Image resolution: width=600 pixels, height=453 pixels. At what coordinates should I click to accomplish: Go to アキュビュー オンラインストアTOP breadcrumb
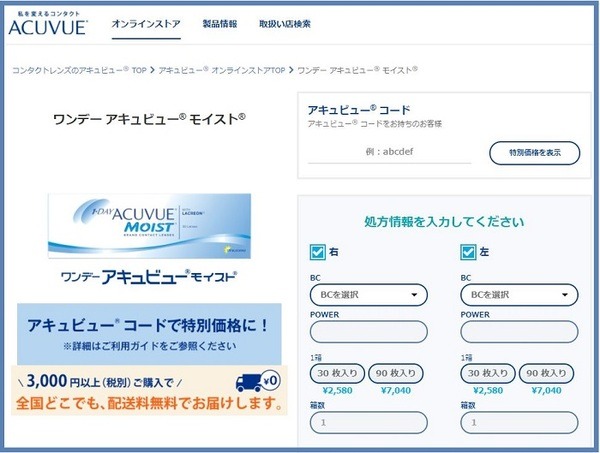(x=222, y=70)
